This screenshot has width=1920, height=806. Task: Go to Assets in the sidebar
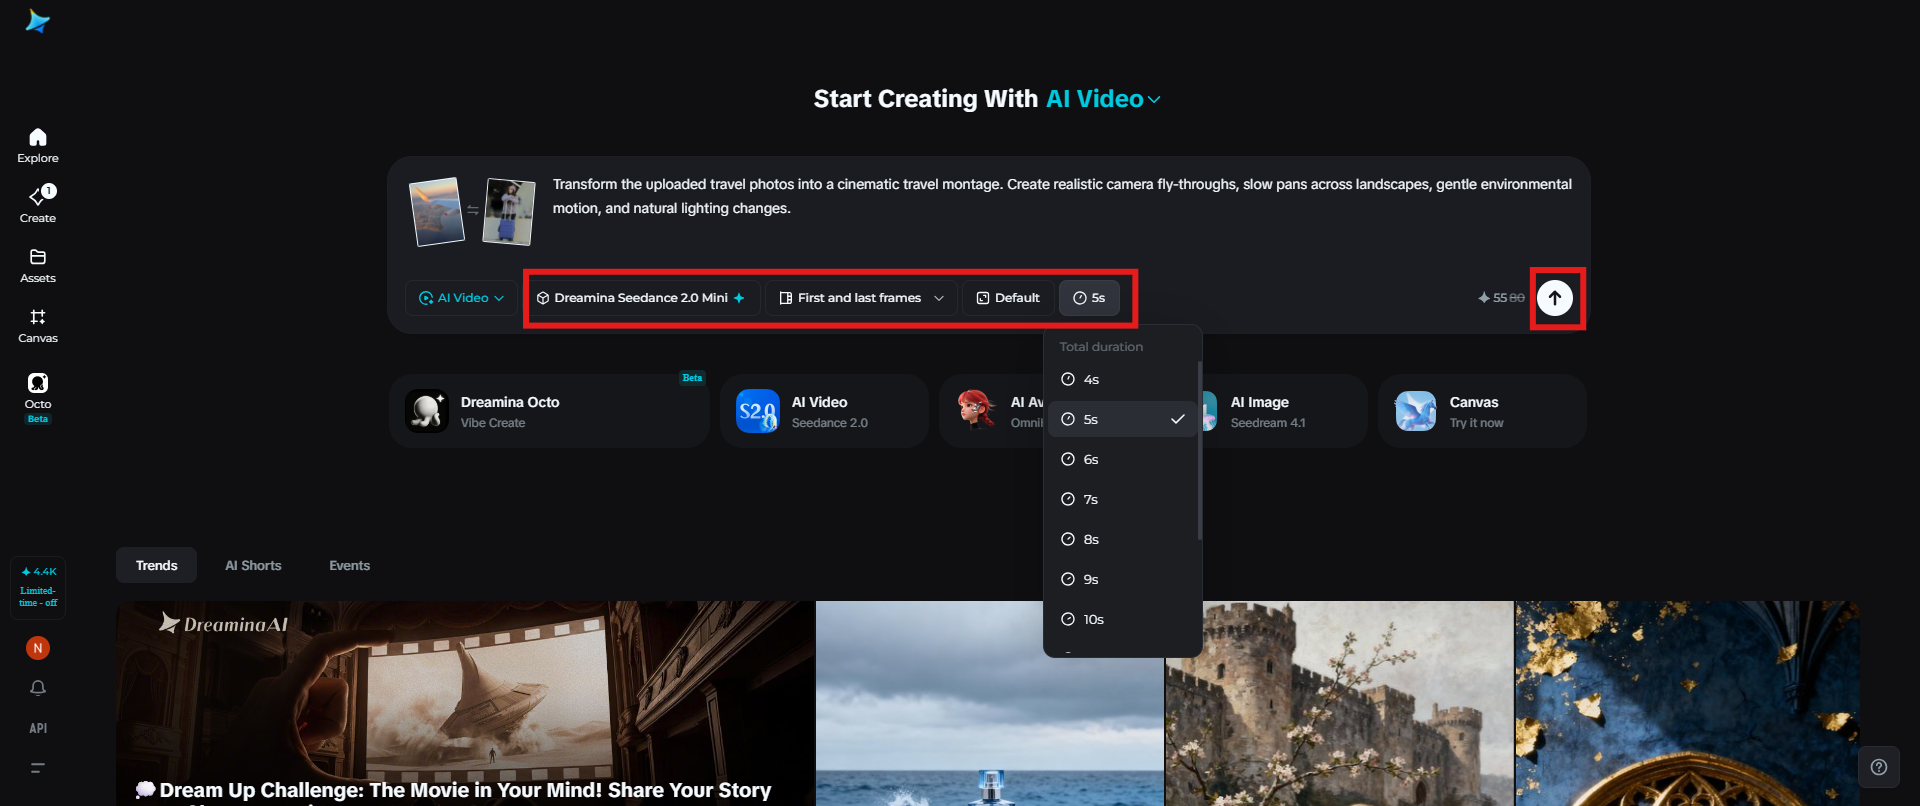click(38, 266)
